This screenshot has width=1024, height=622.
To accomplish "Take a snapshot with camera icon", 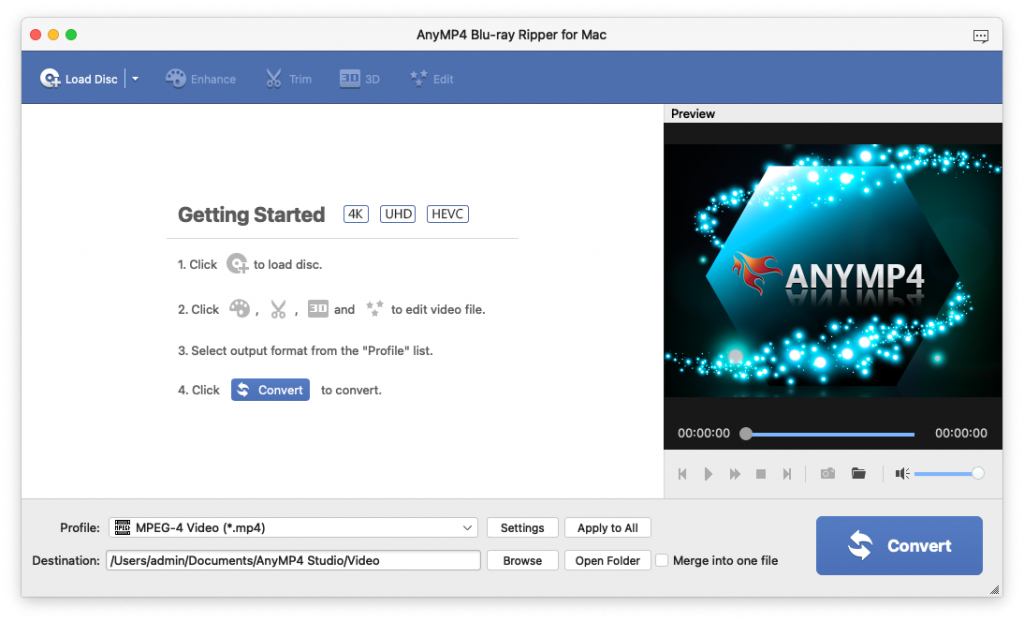I will tap(827, 473).
